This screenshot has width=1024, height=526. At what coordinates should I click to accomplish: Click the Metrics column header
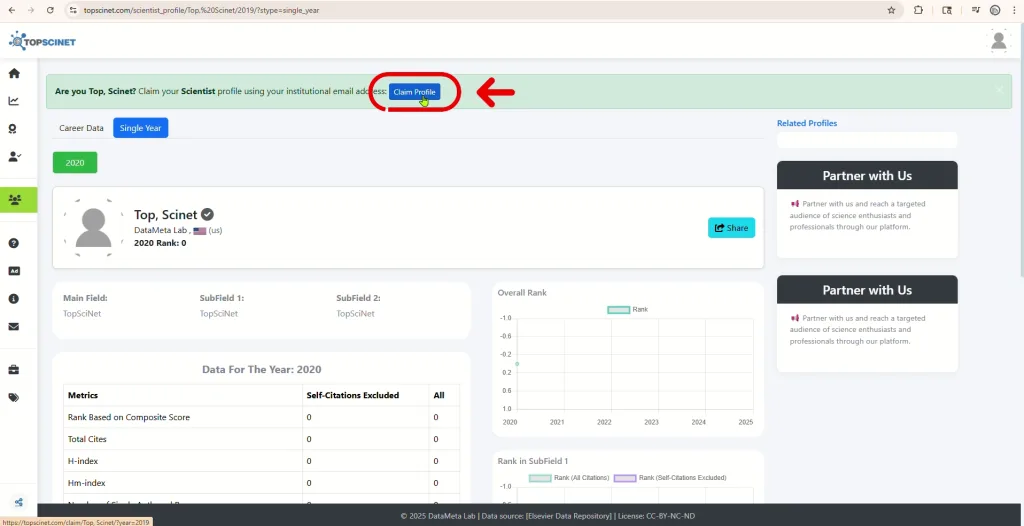point(83,395)
